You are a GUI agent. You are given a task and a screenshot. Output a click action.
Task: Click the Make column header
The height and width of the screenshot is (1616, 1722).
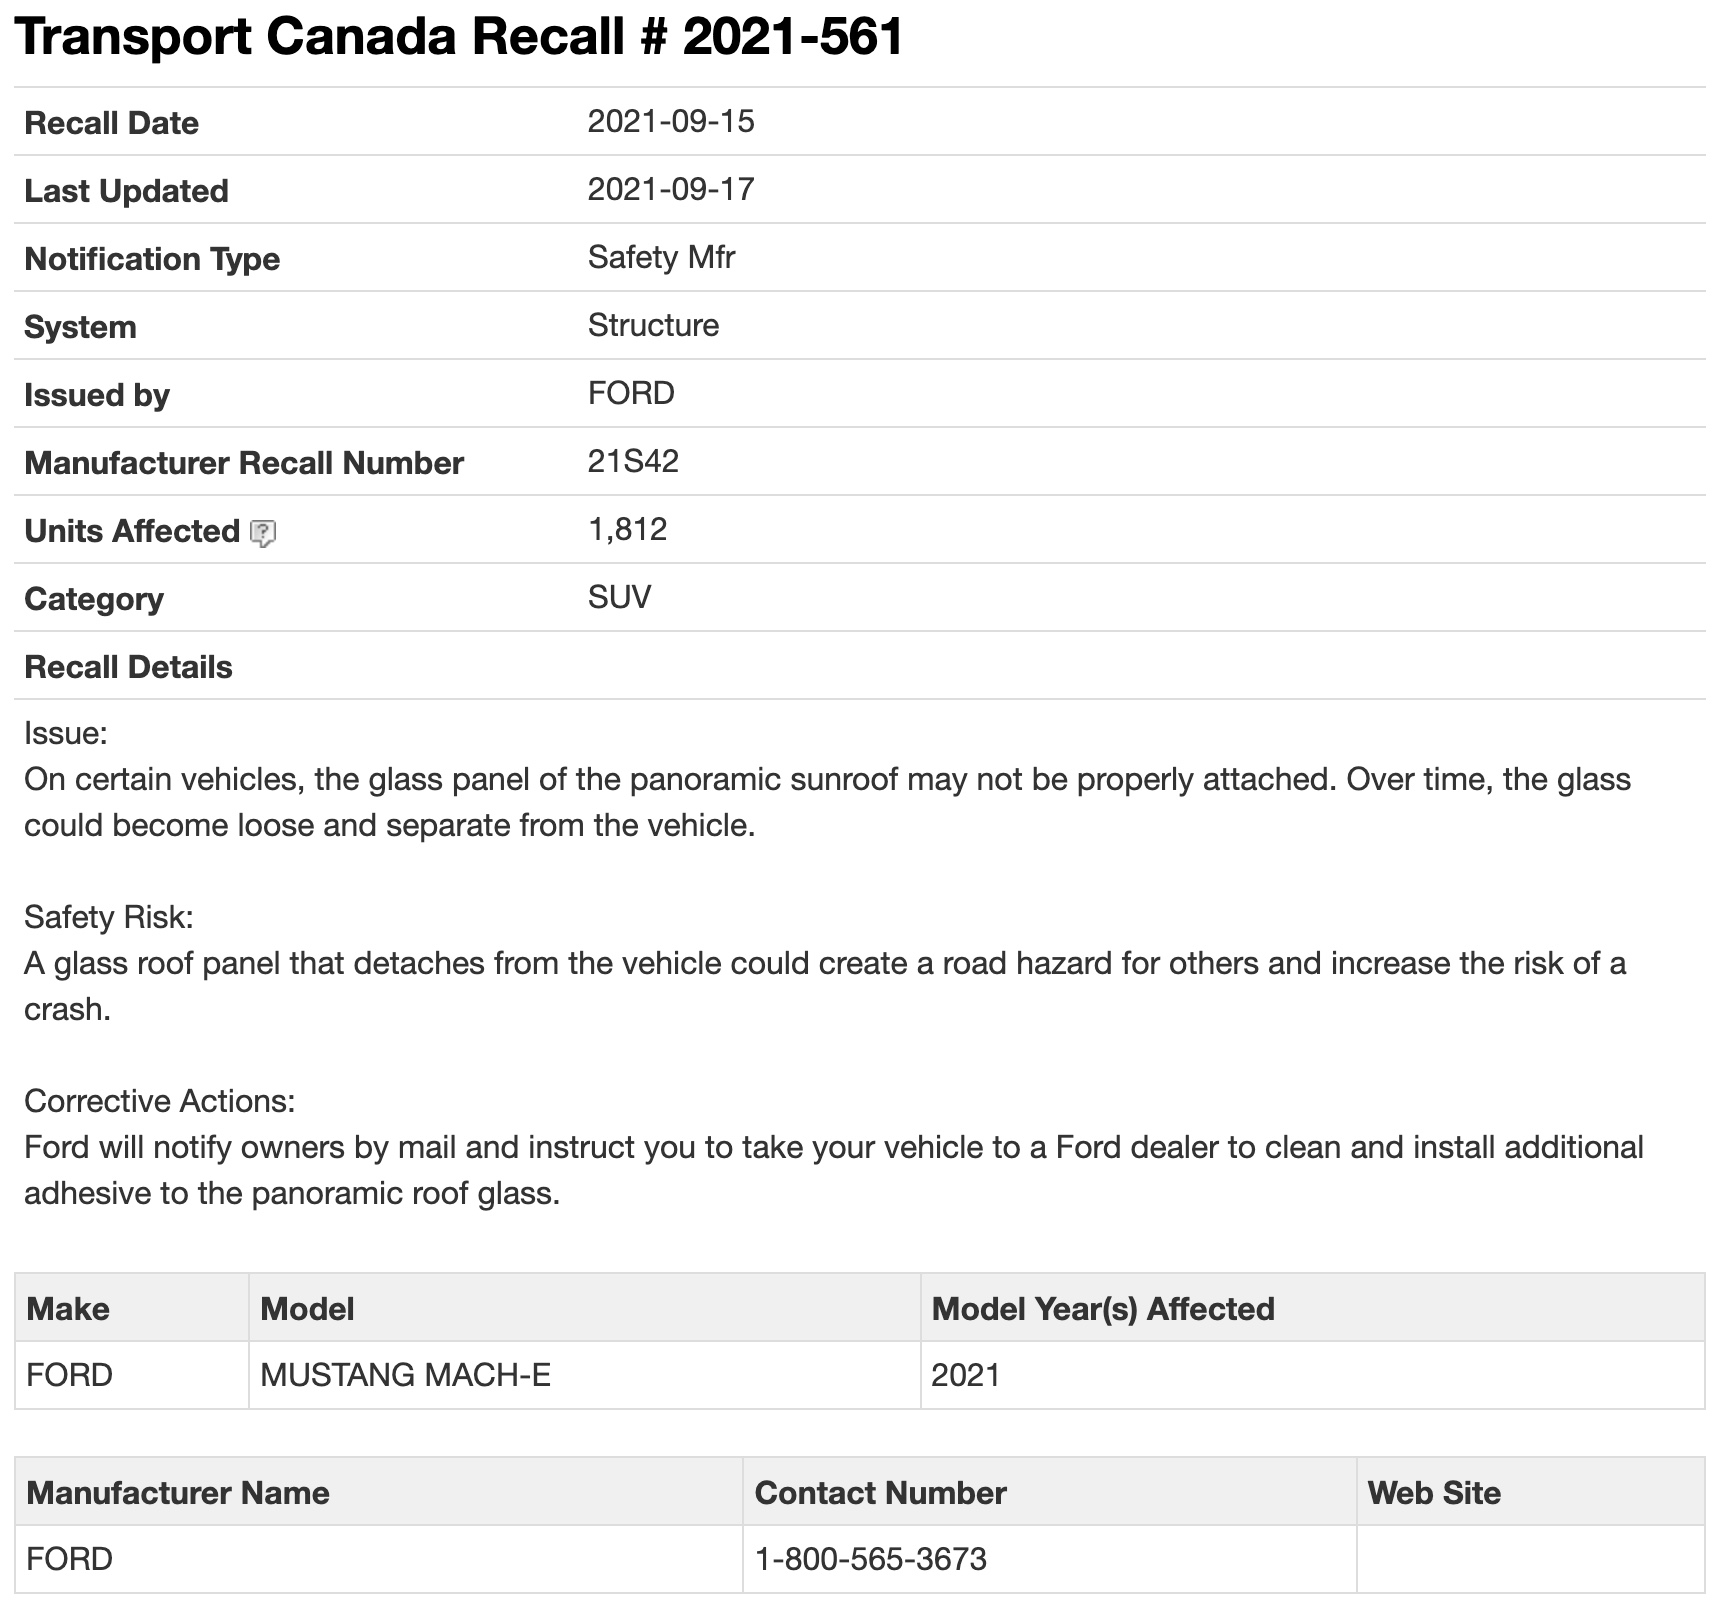pyautogui.click(x=68, y=1309)
